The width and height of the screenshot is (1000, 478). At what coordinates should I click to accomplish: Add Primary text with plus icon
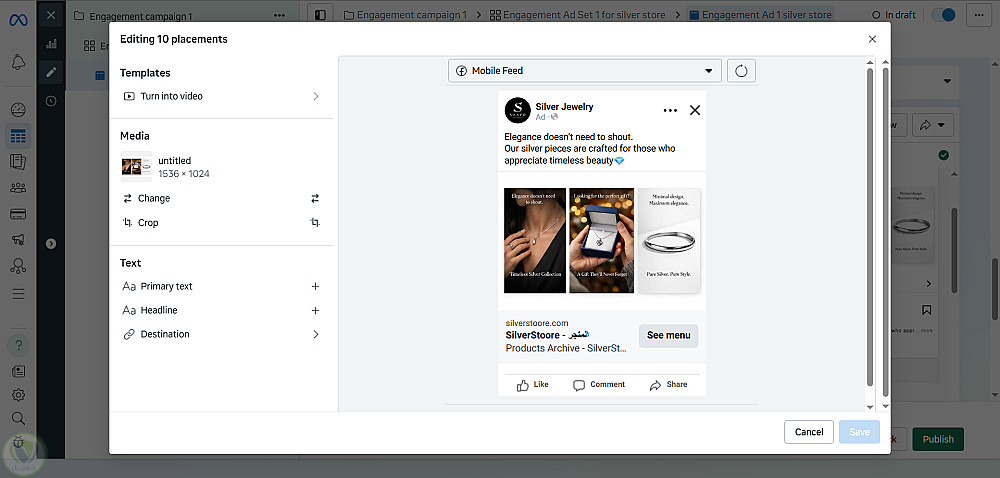(x=315, y=286)
